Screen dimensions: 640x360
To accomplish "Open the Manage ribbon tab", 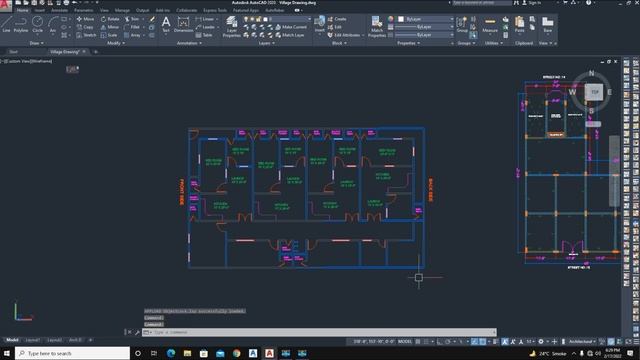I will click(x=122, y=10).
